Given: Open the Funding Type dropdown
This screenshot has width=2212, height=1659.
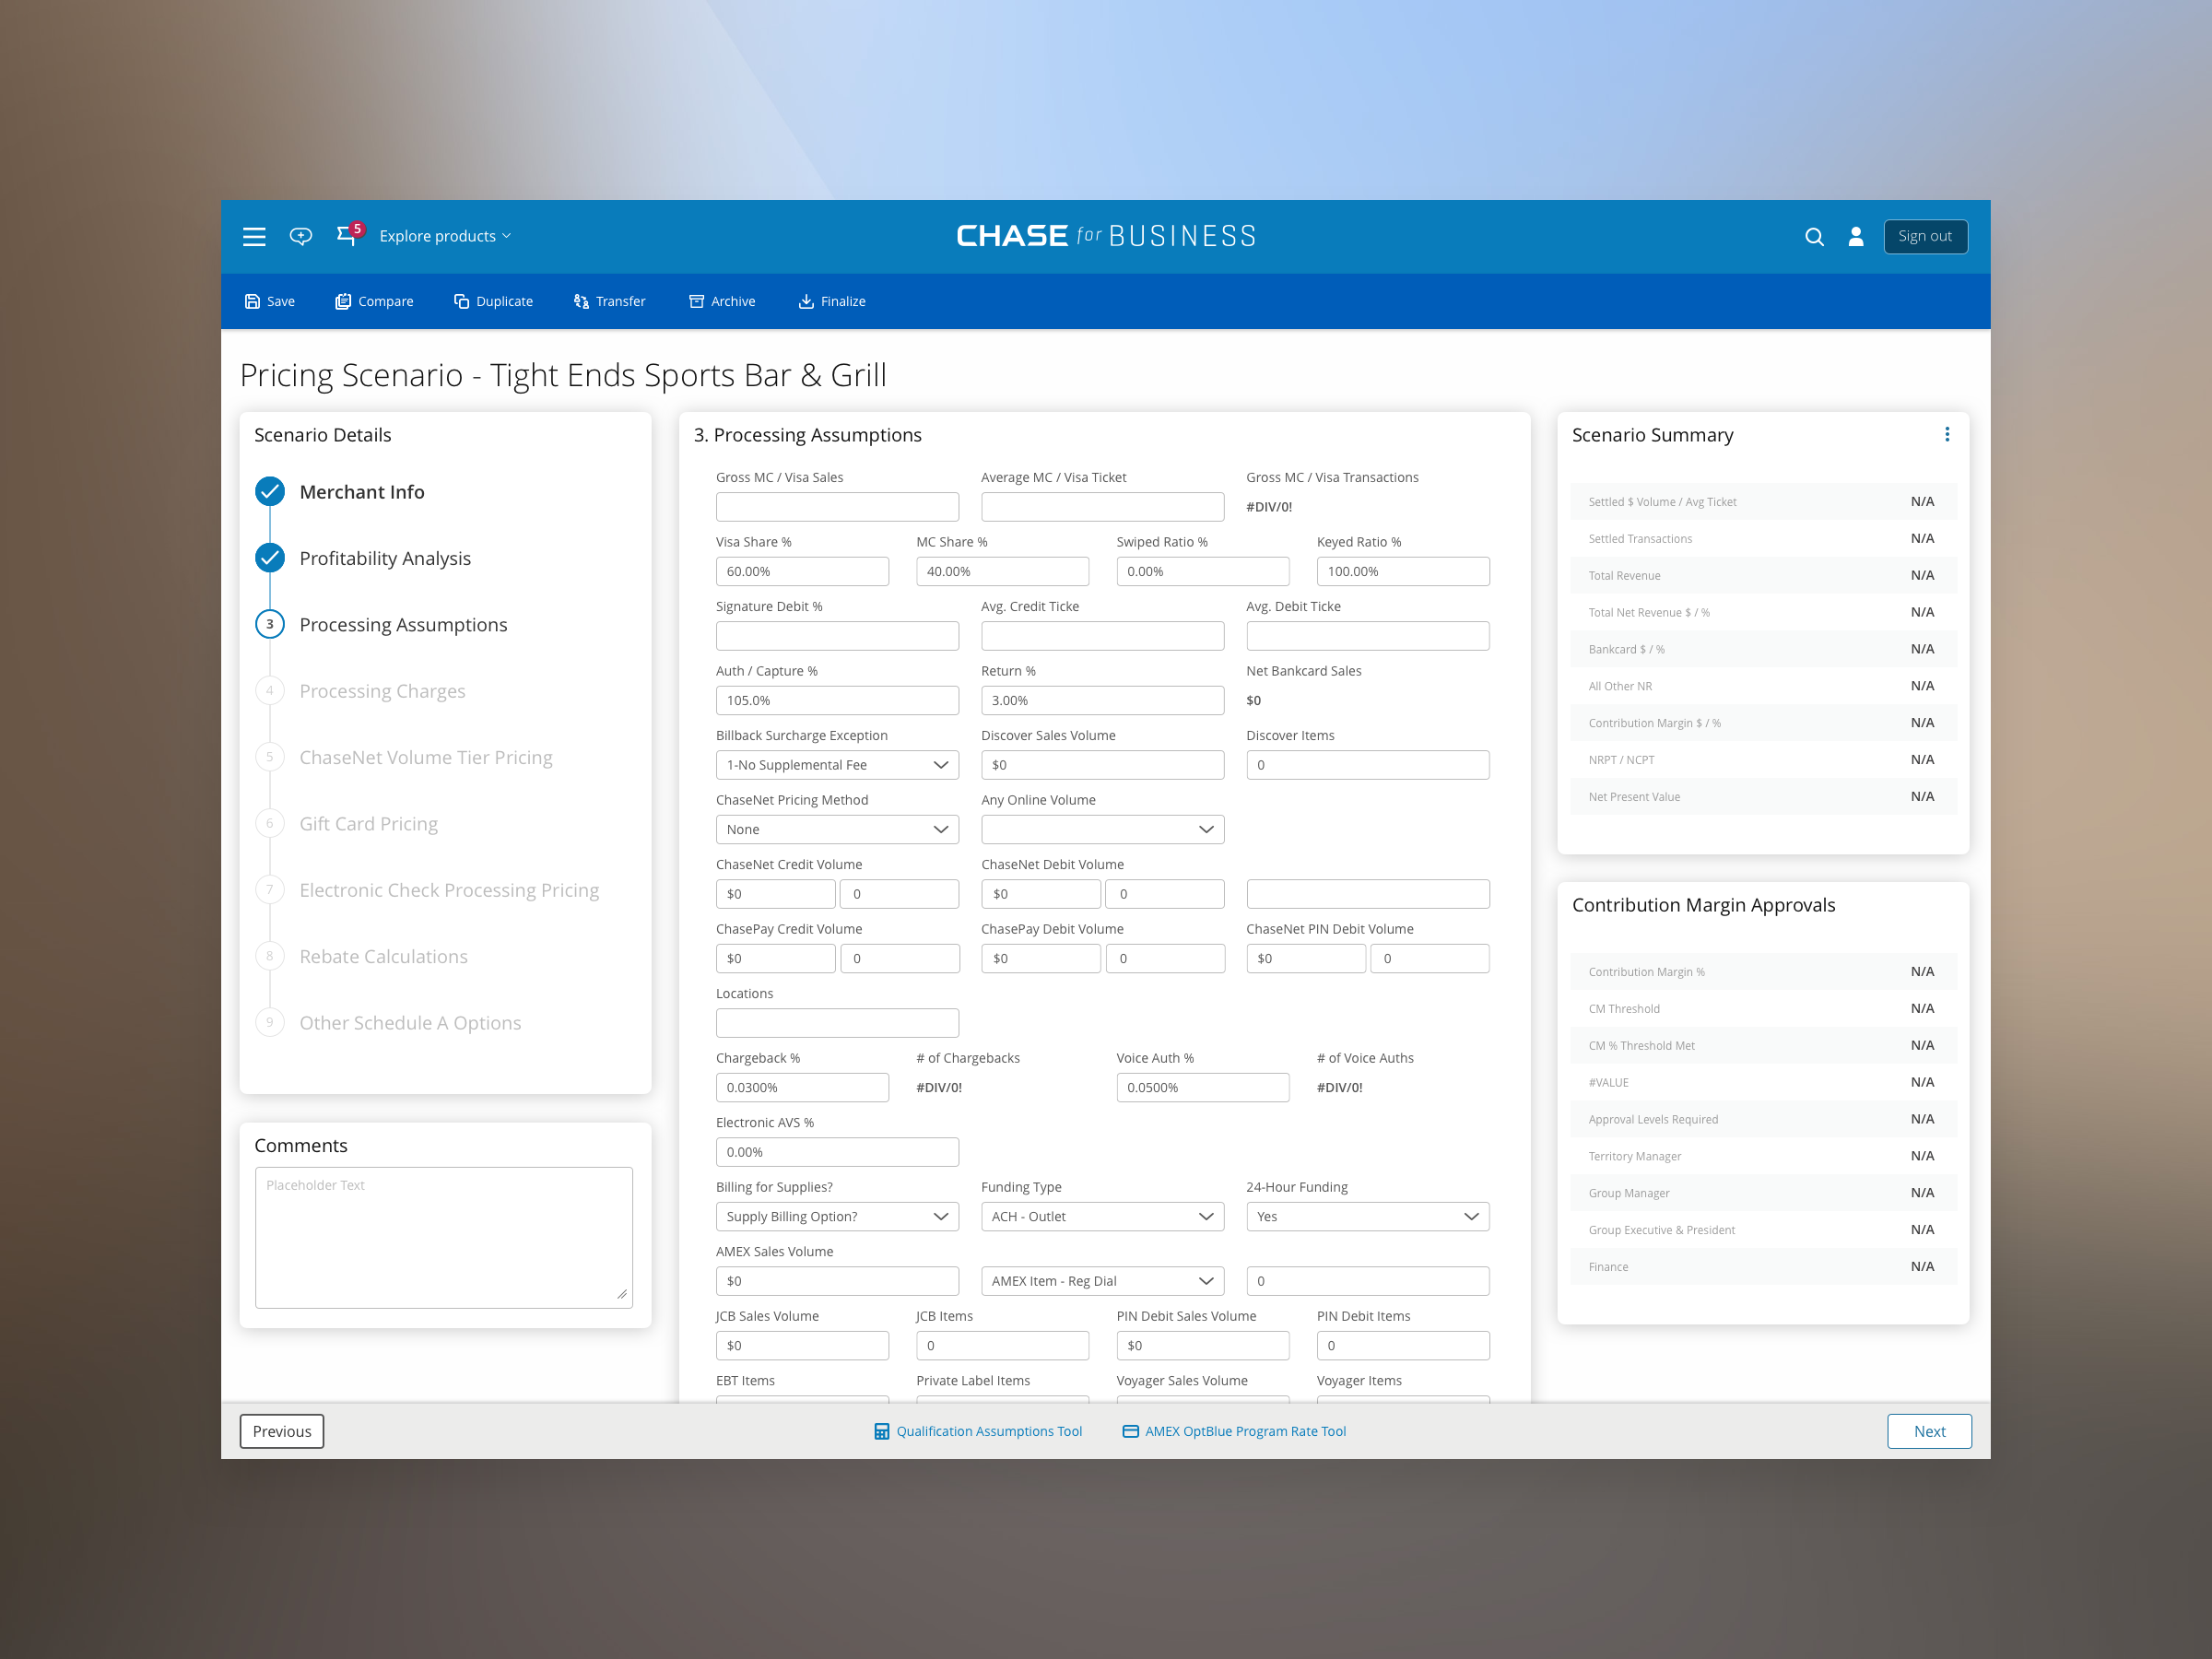Looking at the screenshot, I should [x=1102, y=1216].
